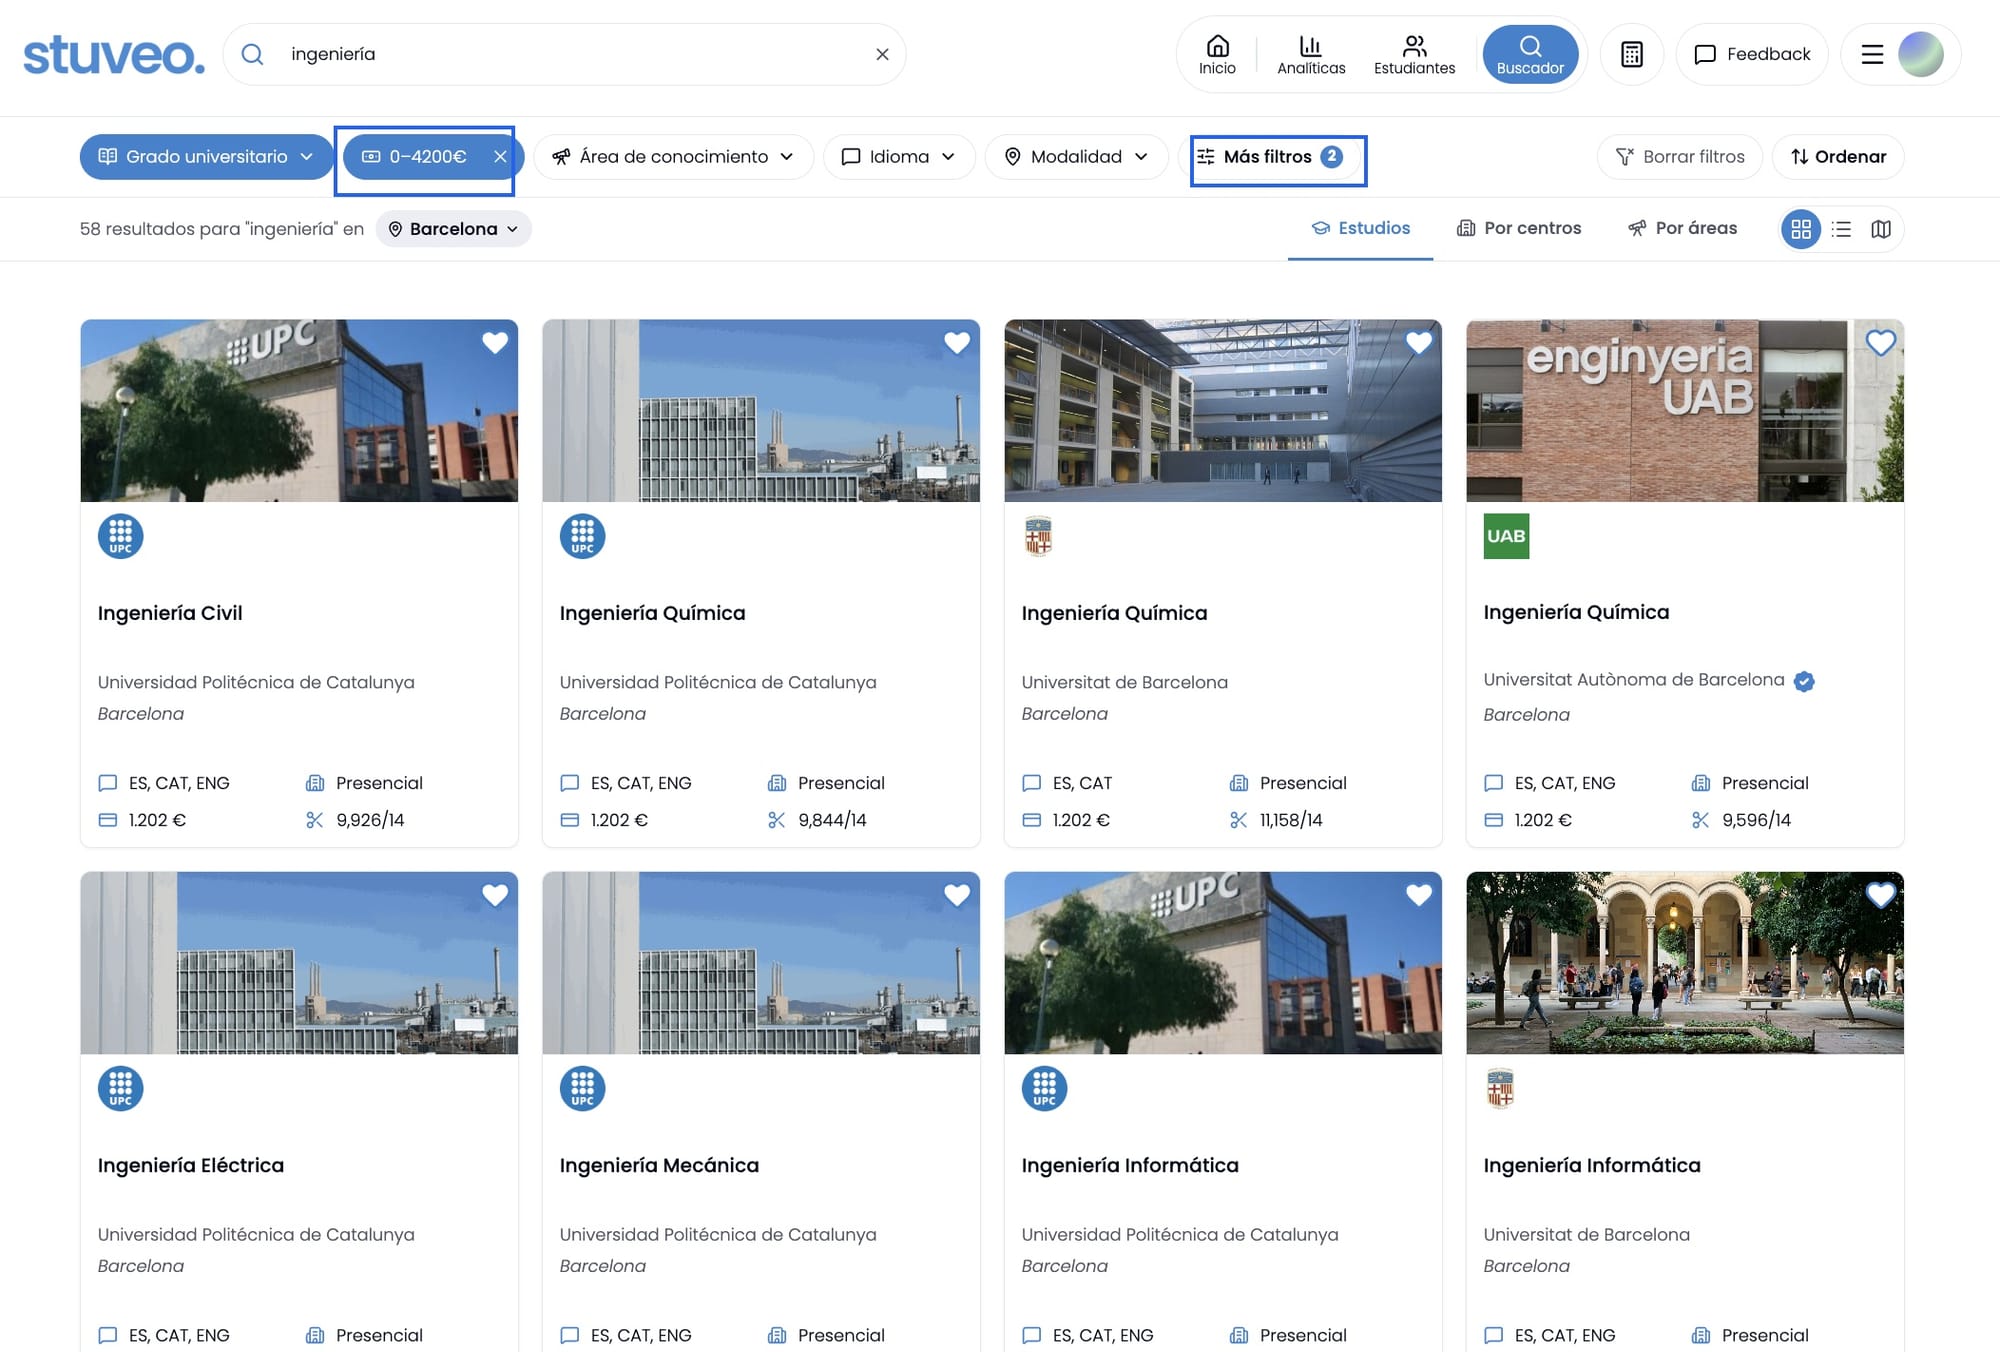Click 9,596/14 scissors icon
Image resolution: width=2000 pixels, height=1352 pixels.
click(1700, 820)
